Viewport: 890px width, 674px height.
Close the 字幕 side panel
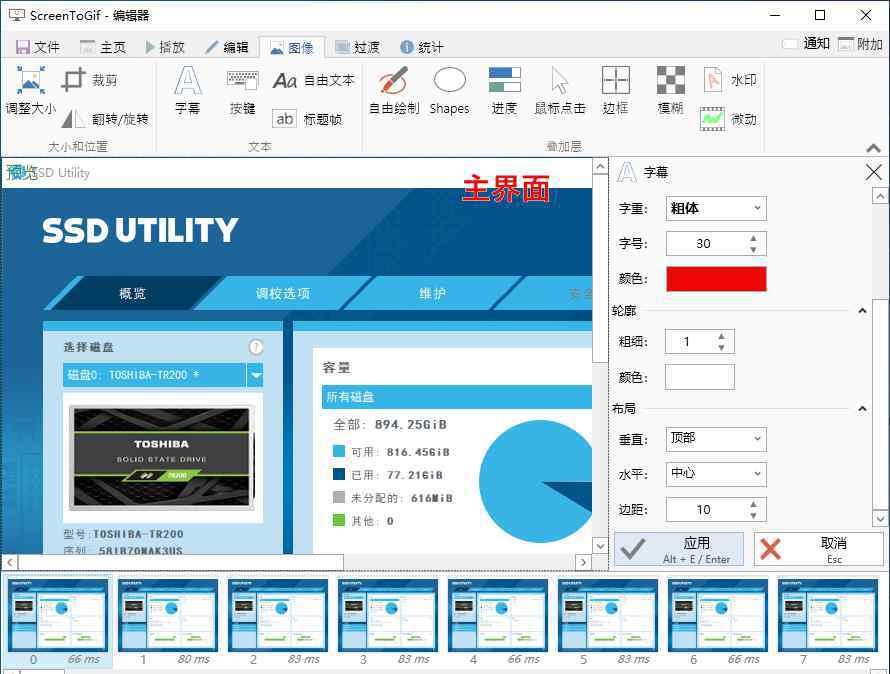pyautogui.click(x=874, y=172)
